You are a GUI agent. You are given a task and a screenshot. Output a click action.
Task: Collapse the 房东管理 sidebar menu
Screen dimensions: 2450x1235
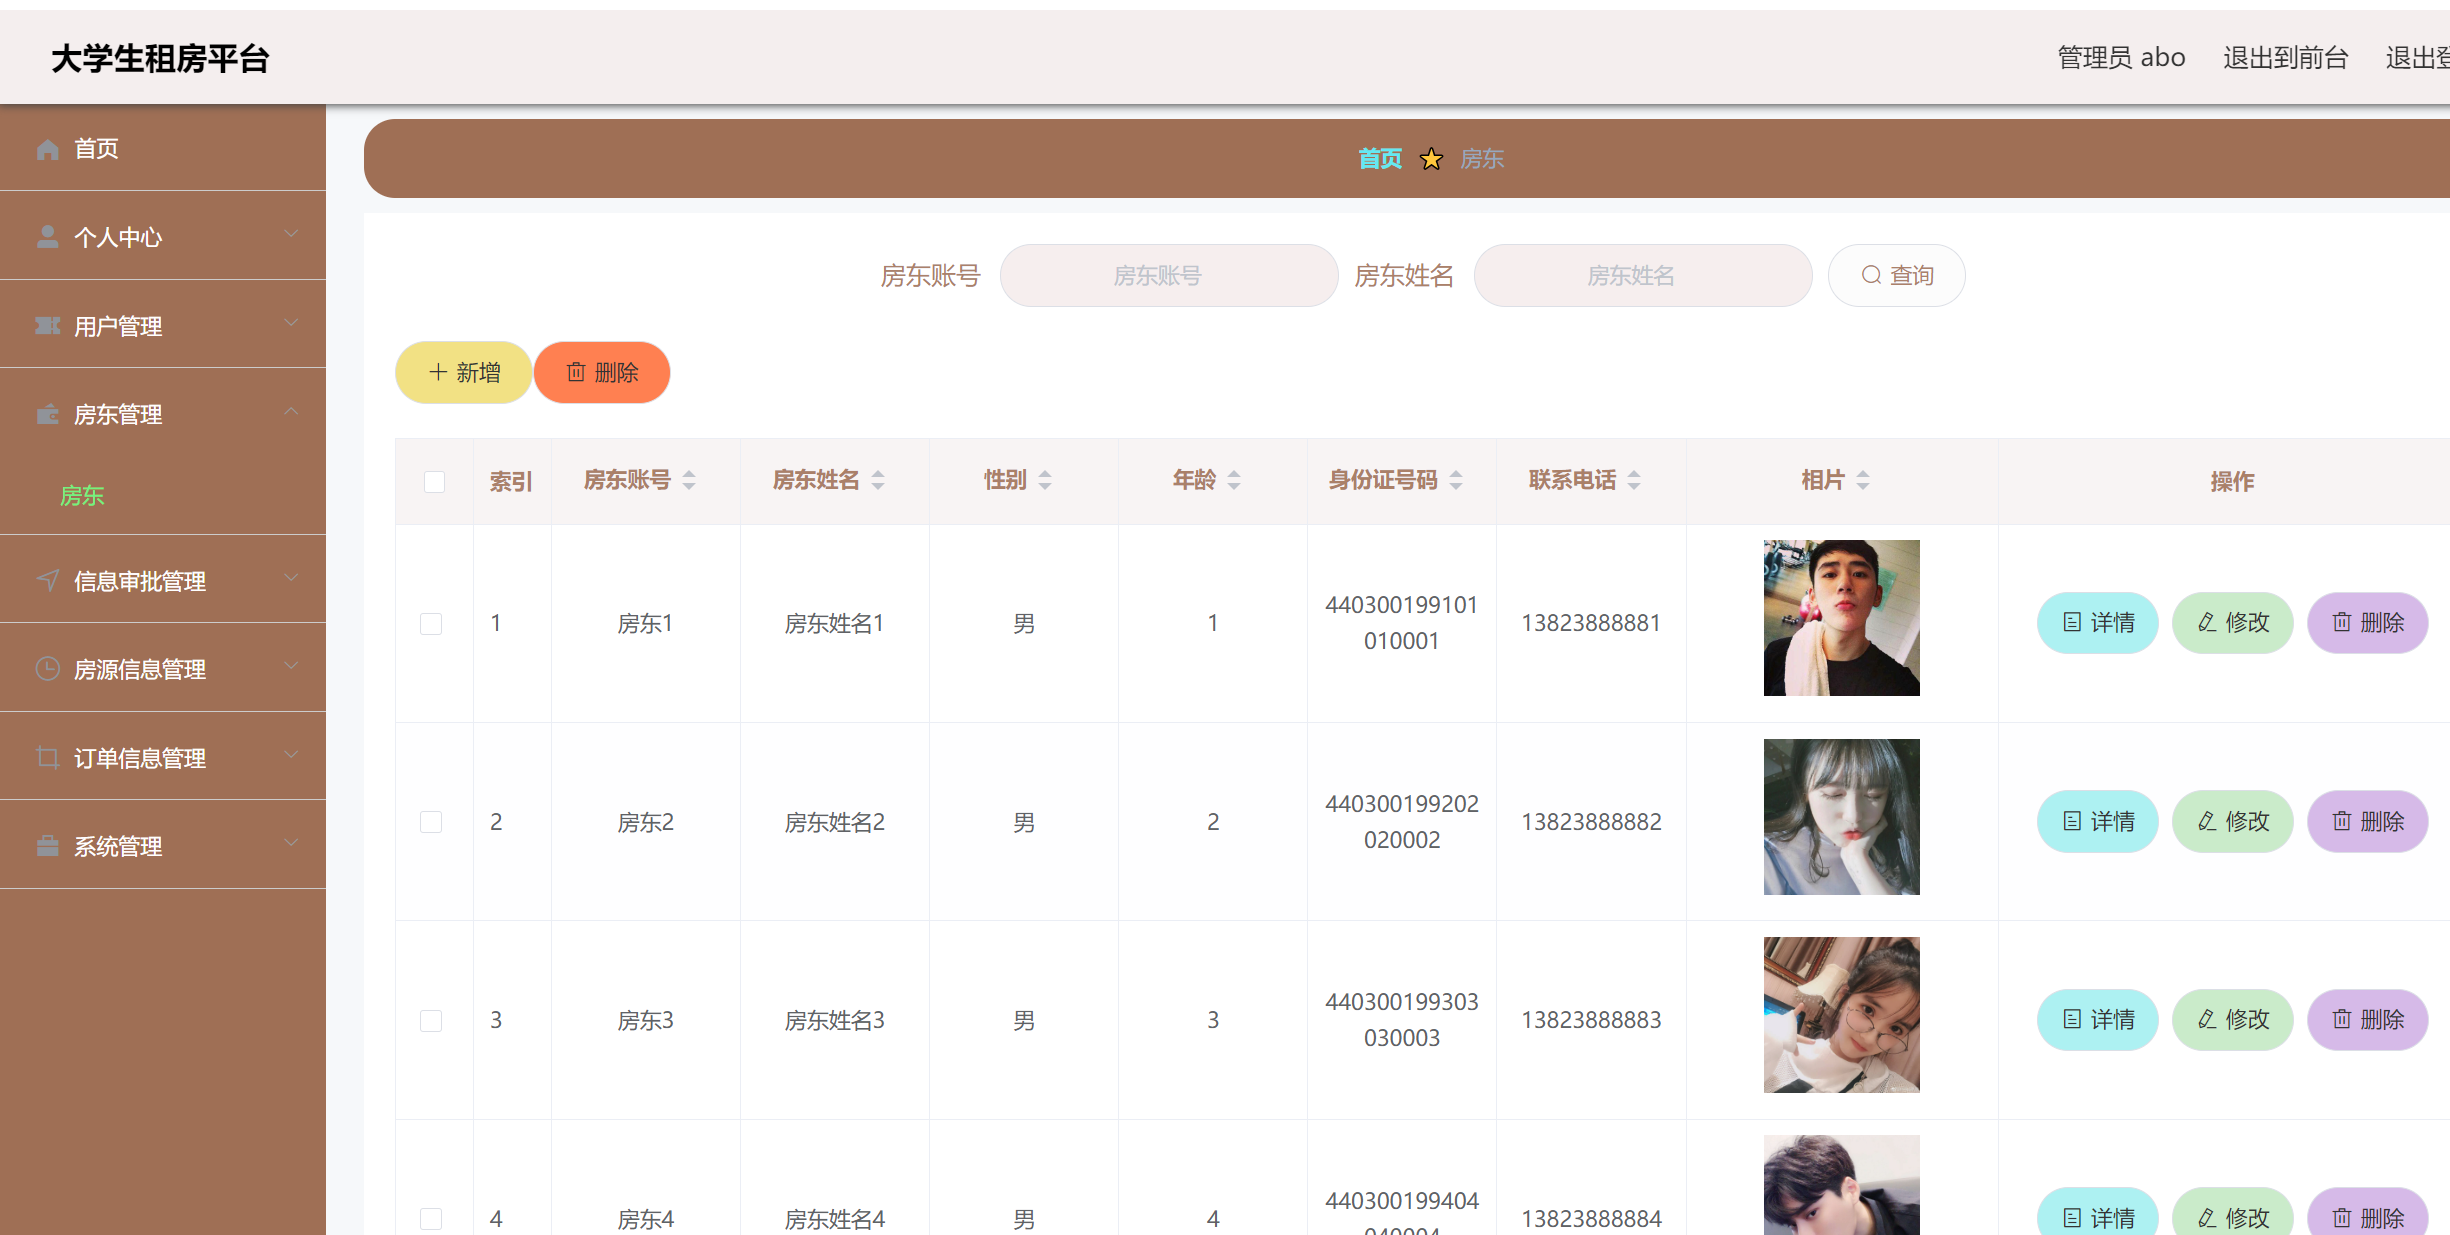pos(162,414)
